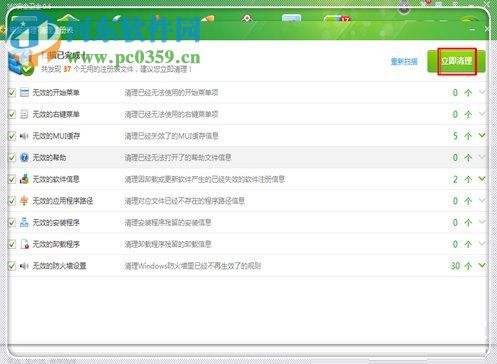Select the 无效的MUI缓存 row label
This screenshot has height=364, width=497.
(x=56, y=136)
